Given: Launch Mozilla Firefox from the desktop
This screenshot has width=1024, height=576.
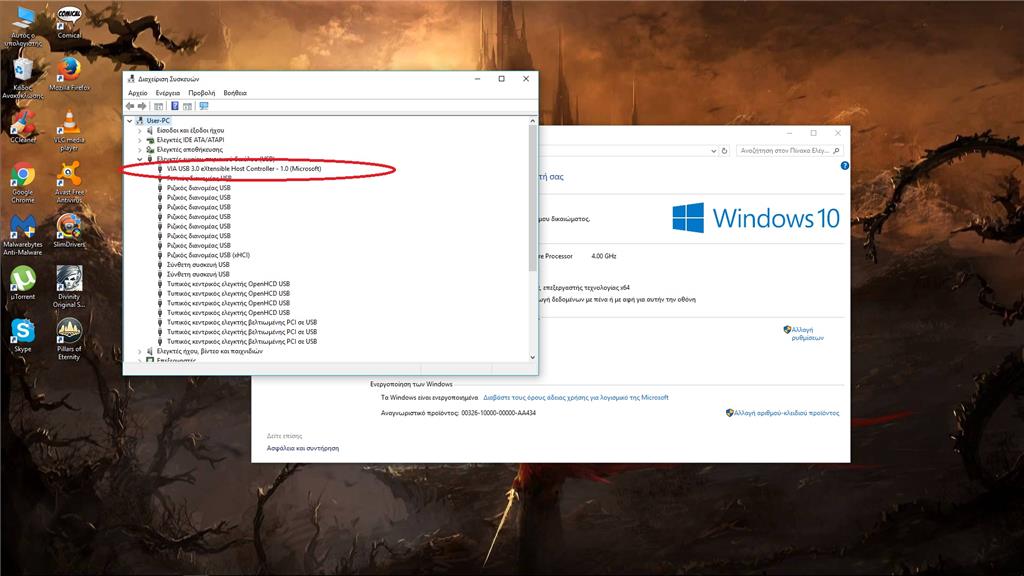Looking at the screenshot, I should pyautogui.click(x=69, y=74).
